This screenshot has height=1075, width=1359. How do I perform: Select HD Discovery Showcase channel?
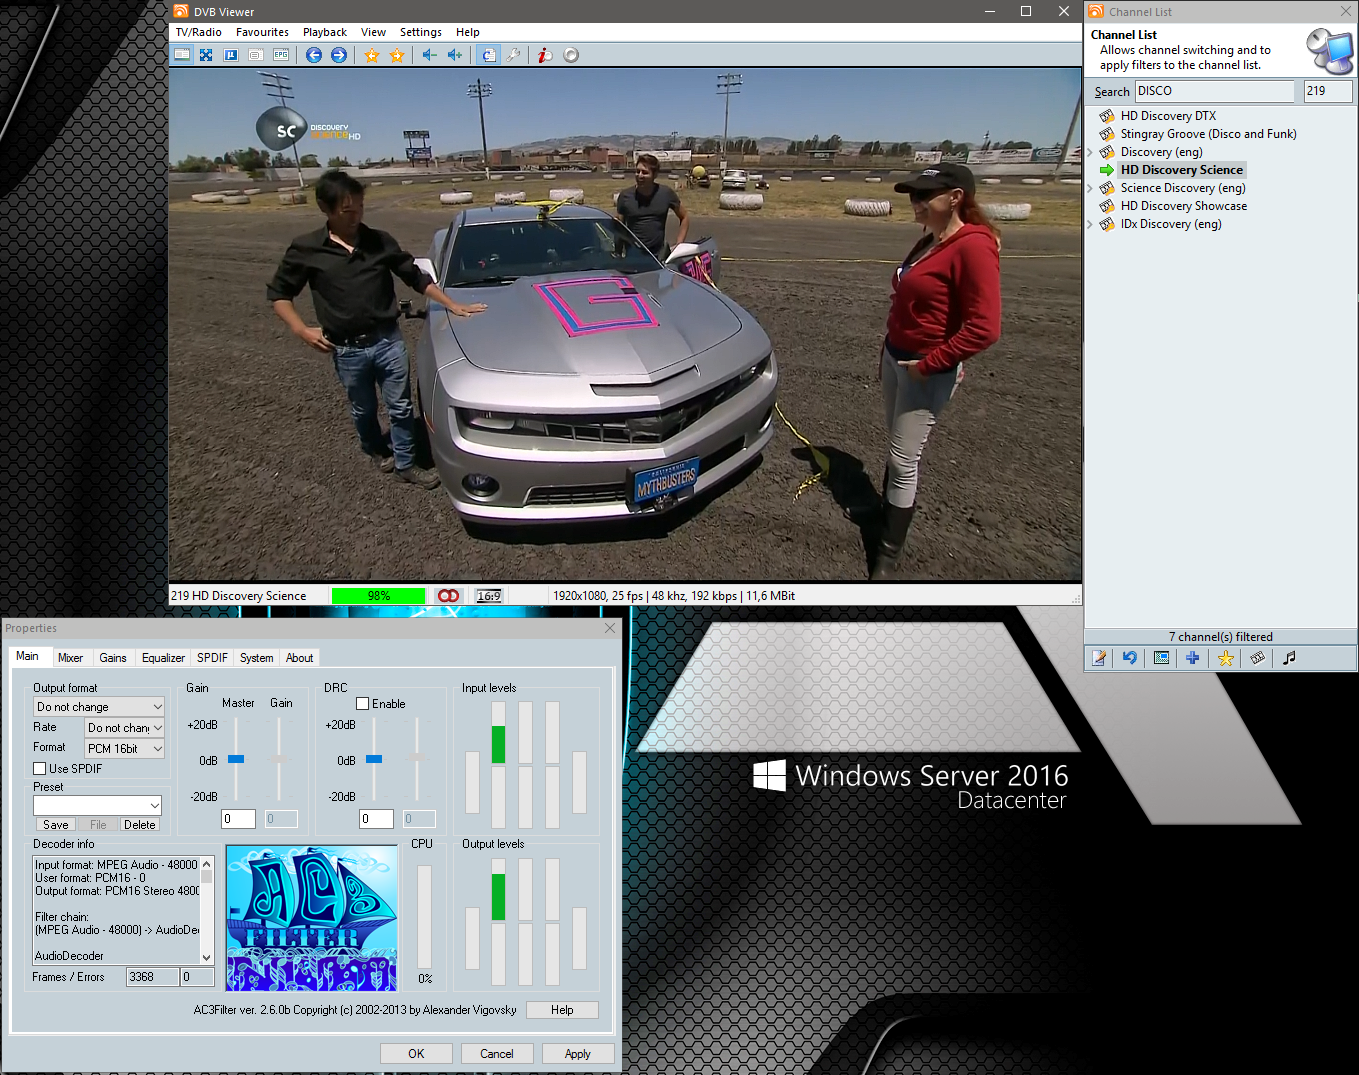[x=1184, y=206]
